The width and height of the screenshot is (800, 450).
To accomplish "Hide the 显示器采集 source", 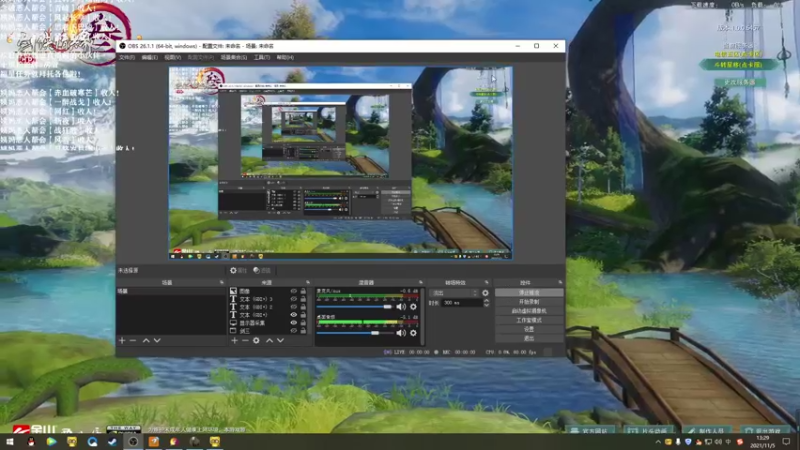I will point(293,323).
